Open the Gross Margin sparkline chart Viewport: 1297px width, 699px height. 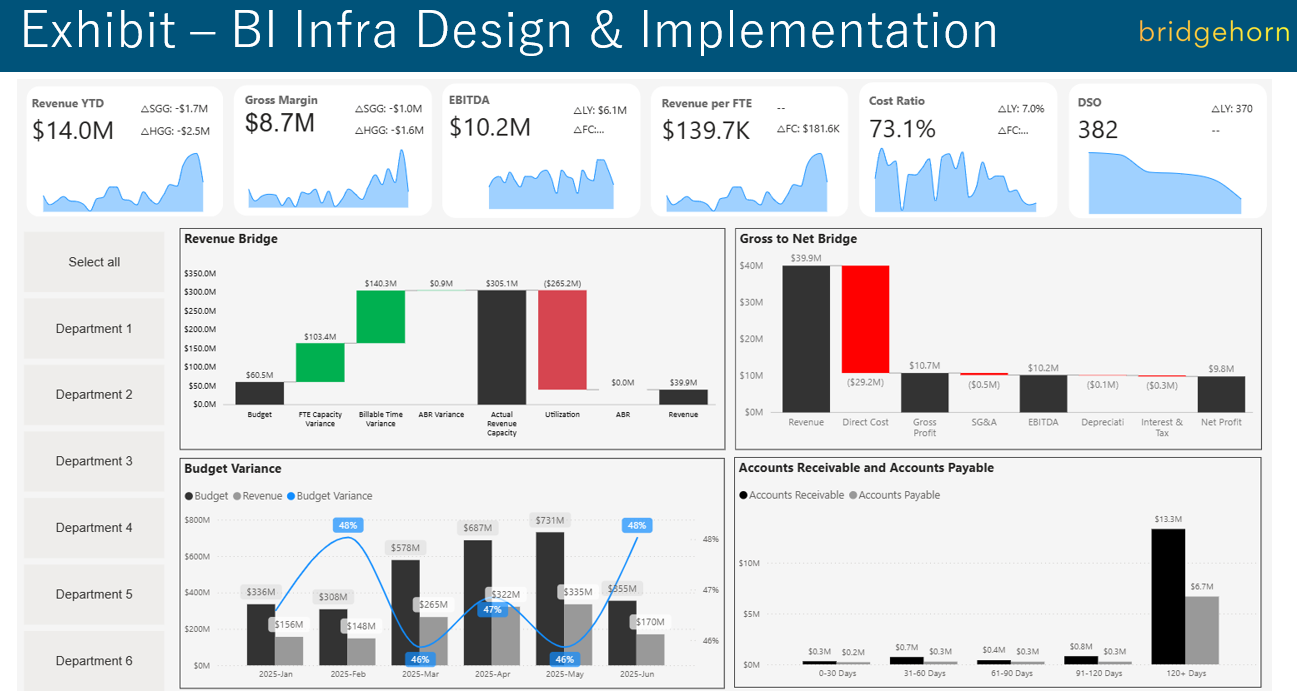point(328,179)
